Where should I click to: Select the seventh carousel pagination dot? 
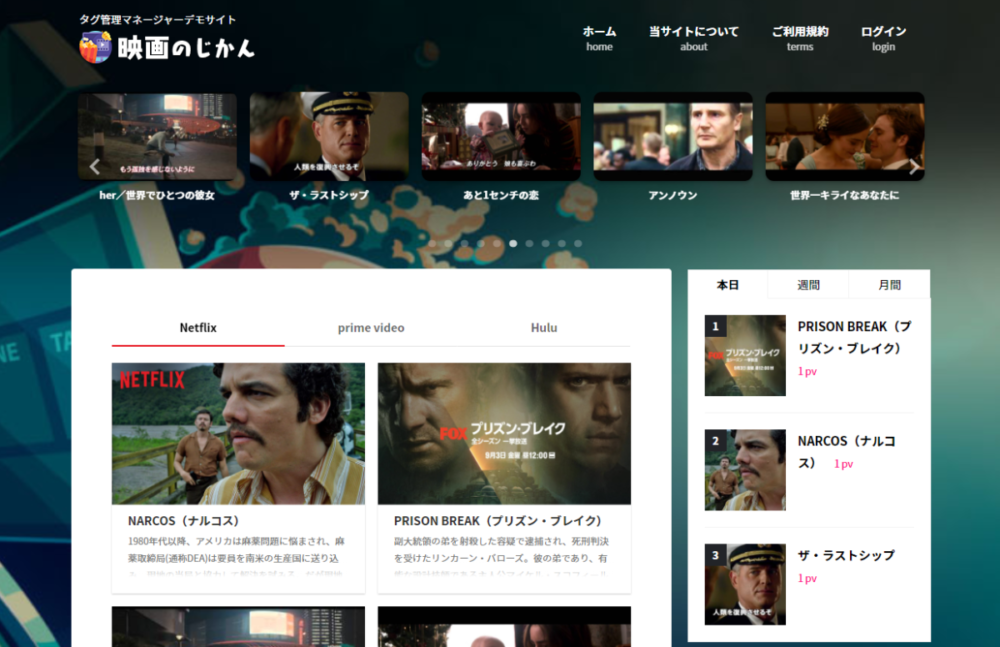pyautogui.click(x=529, y=244)
